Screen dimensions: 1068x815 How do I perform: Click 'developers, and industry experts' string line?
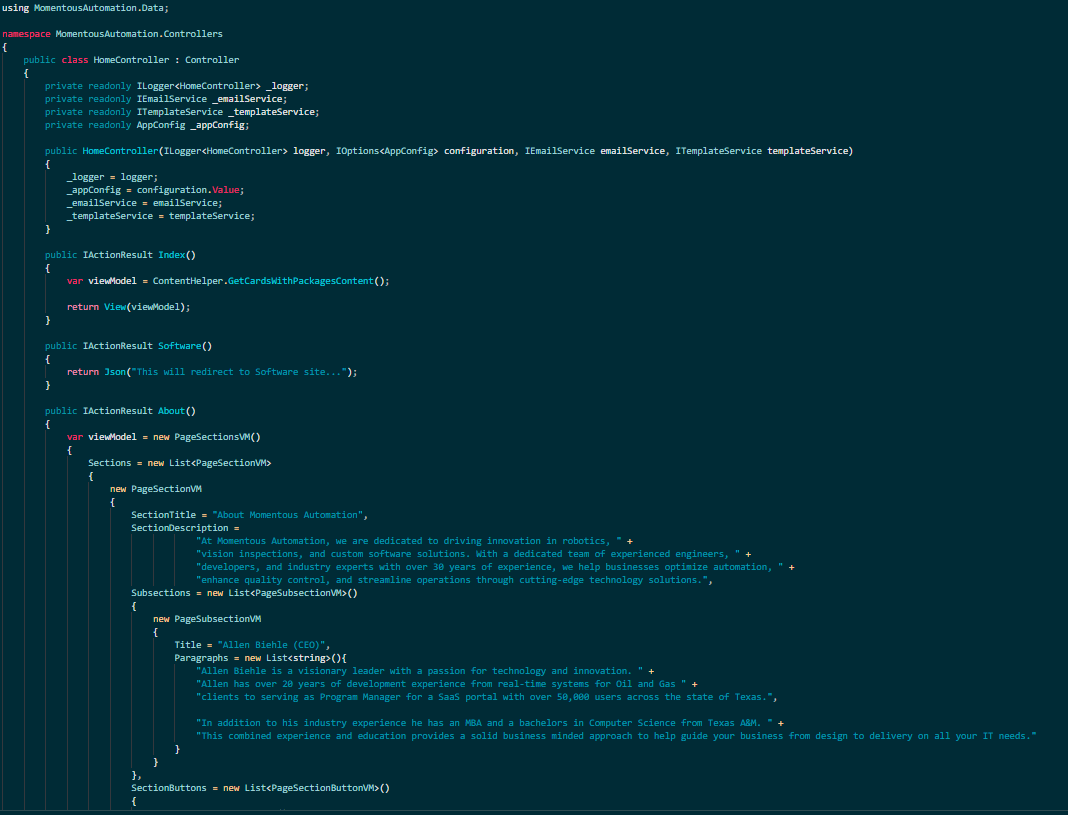coord(490,566)
